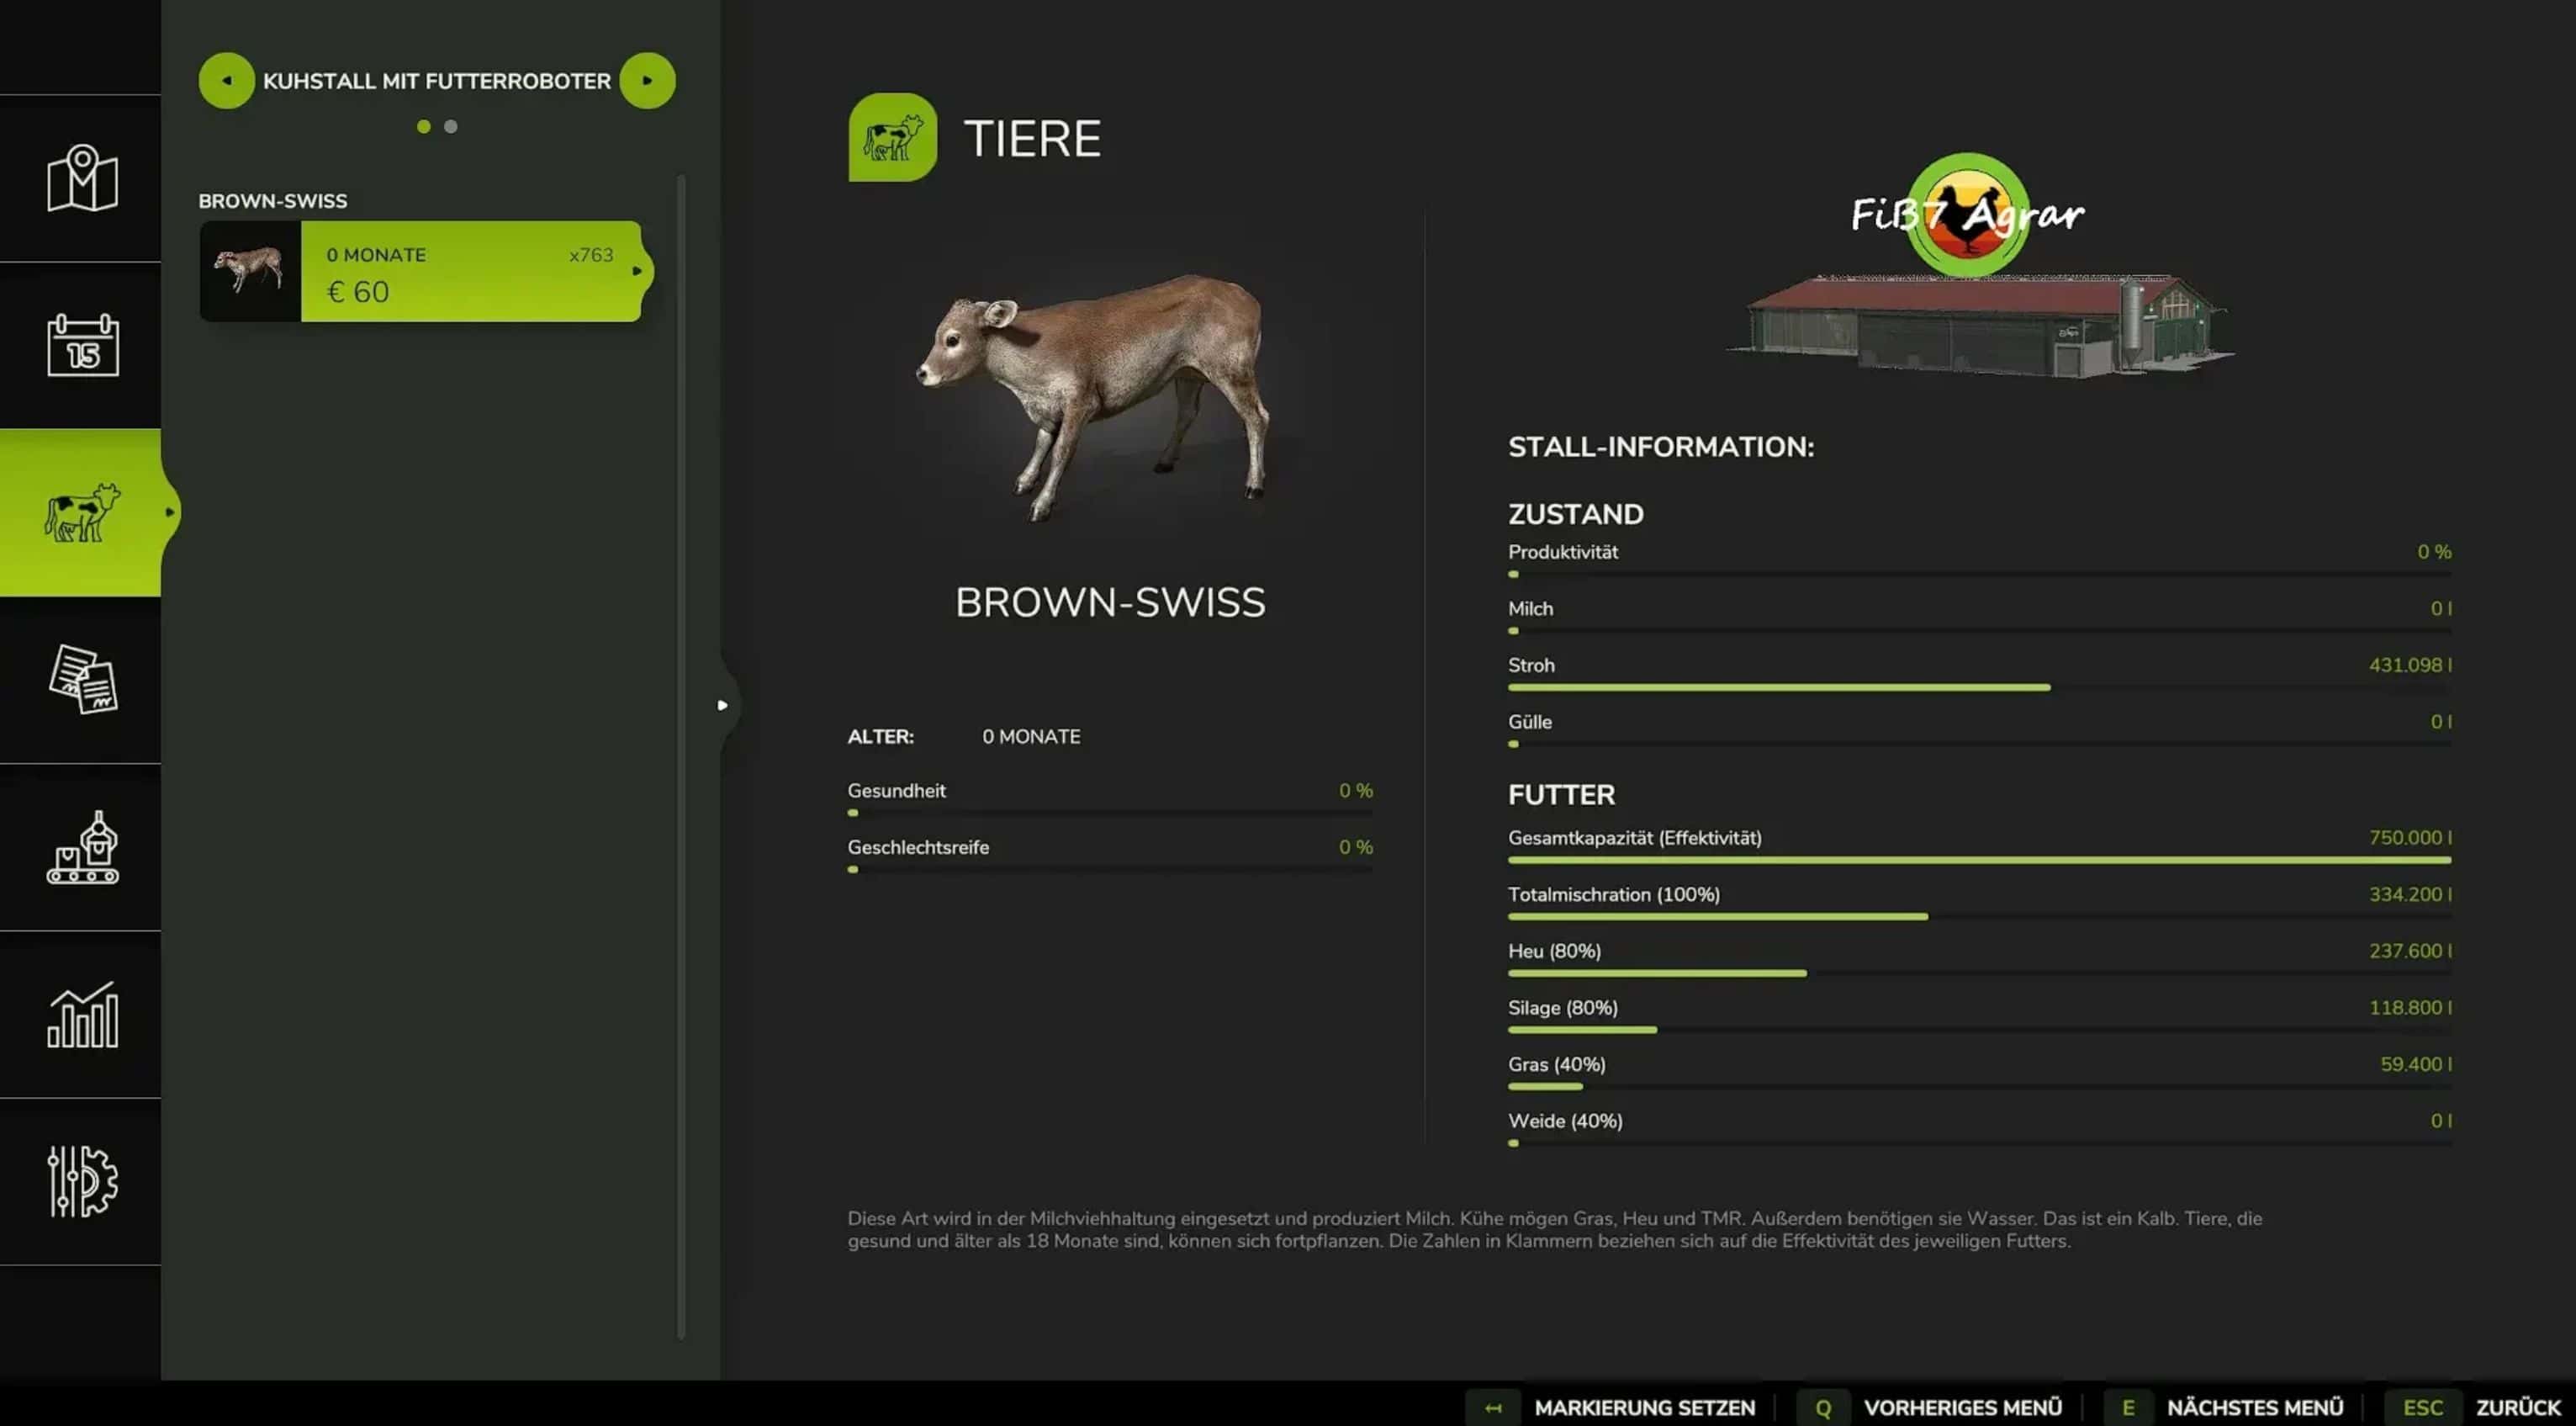2576x1426 pixels.
Task: Select the first page indicator dot
Action: click(424, 127)
